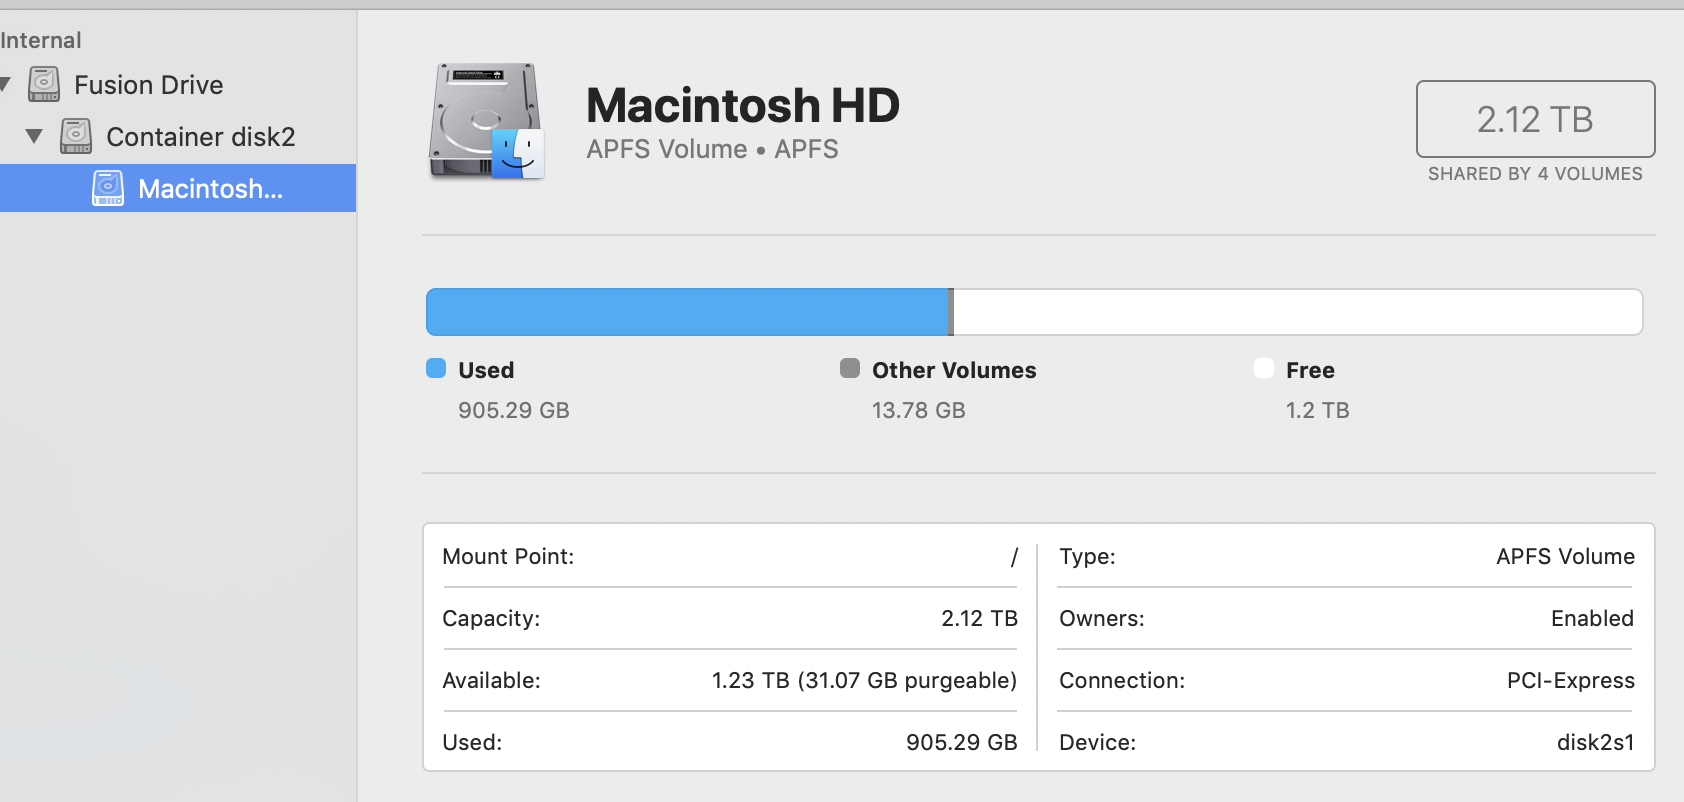The width and height of the screenshot is (1684, 802).
Task: Click the white free portion of storage bar
Action: coord(1298,312)
